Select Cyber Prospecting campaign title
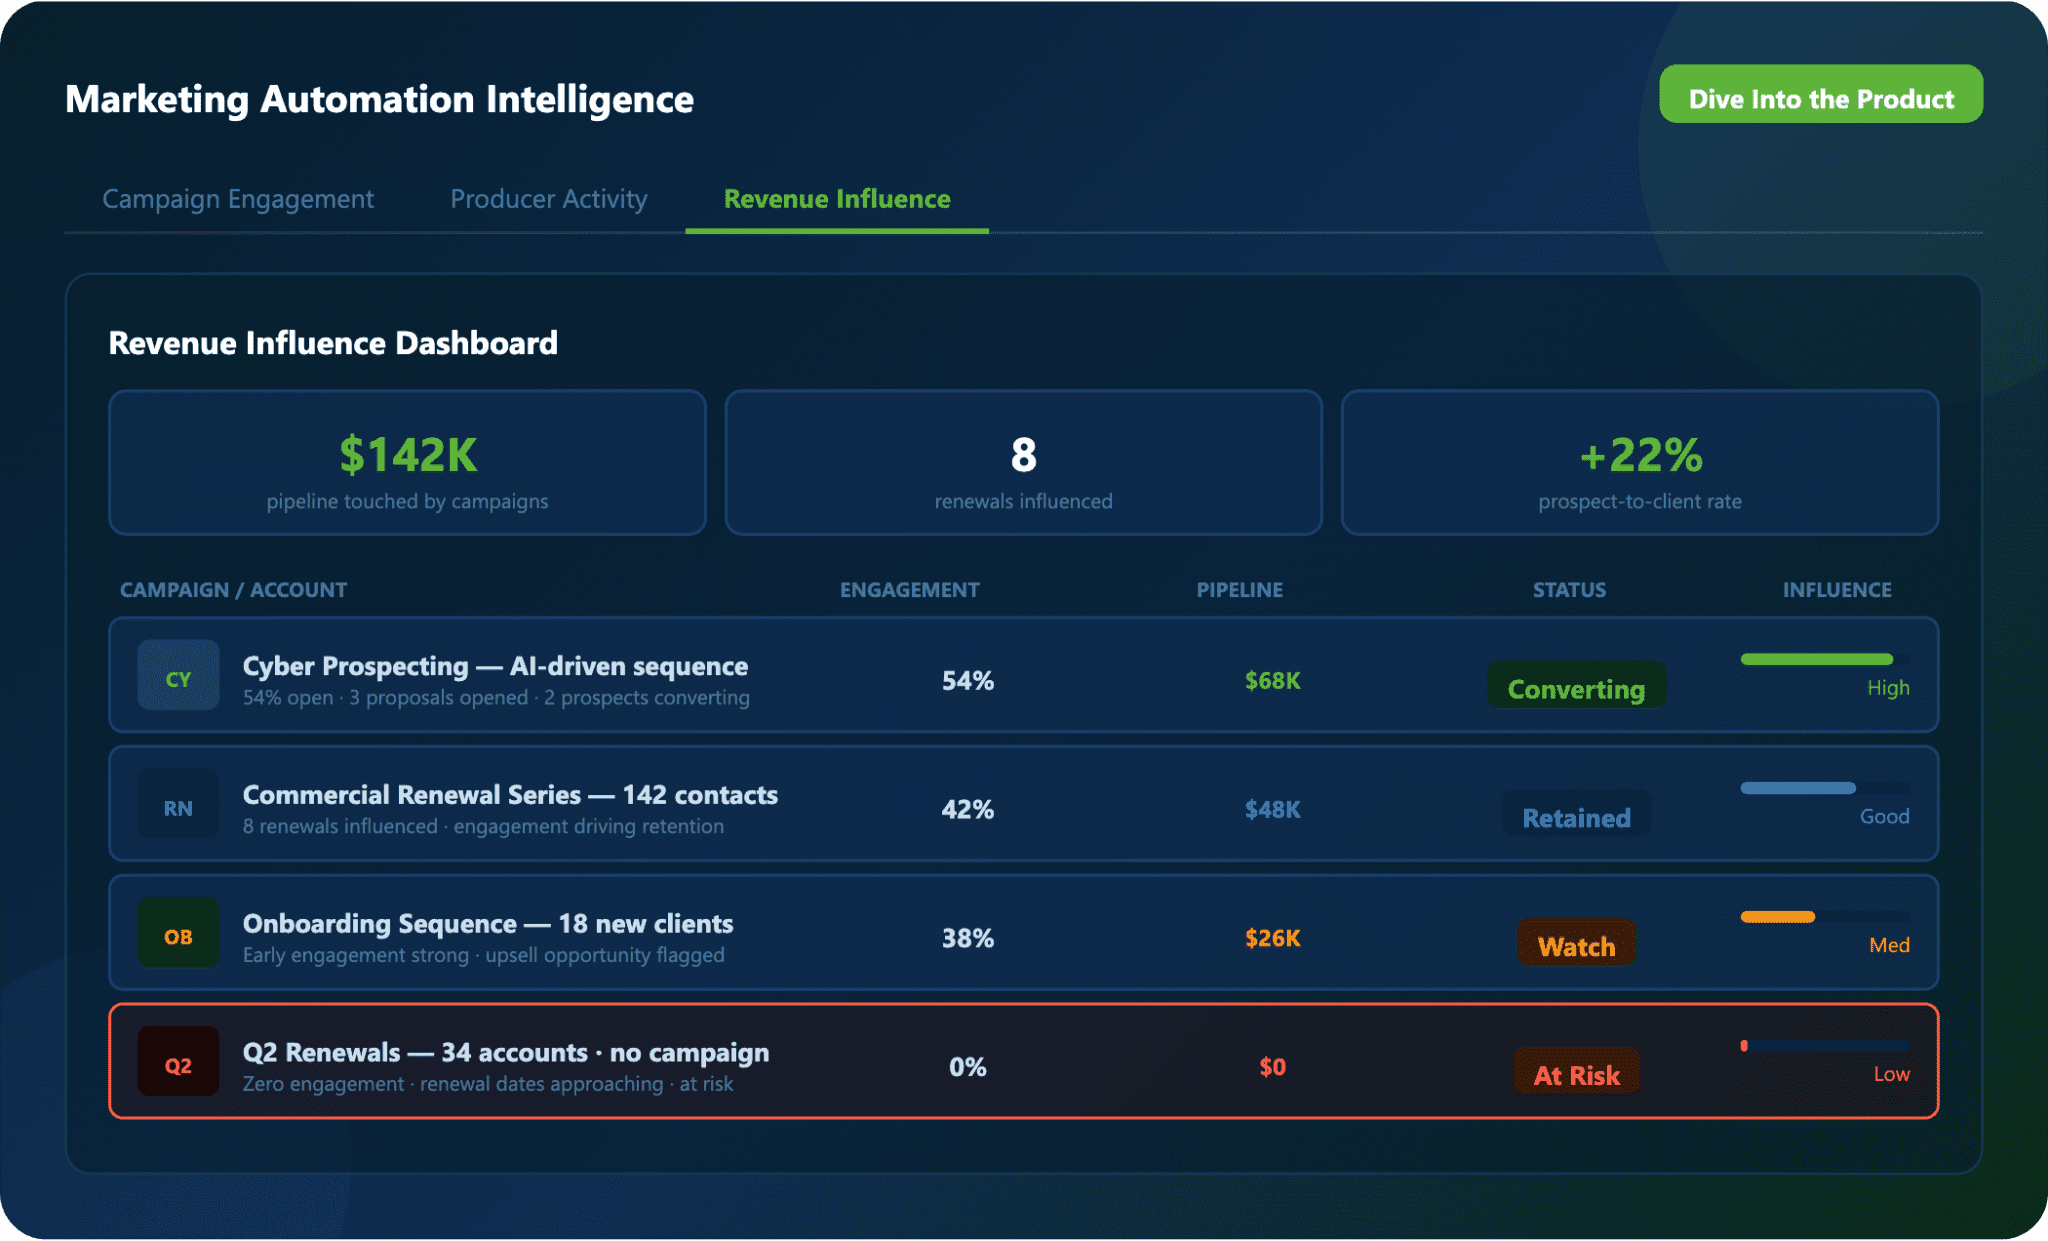The width and height of the screenshot is (2048, 1241). [495, 666]
